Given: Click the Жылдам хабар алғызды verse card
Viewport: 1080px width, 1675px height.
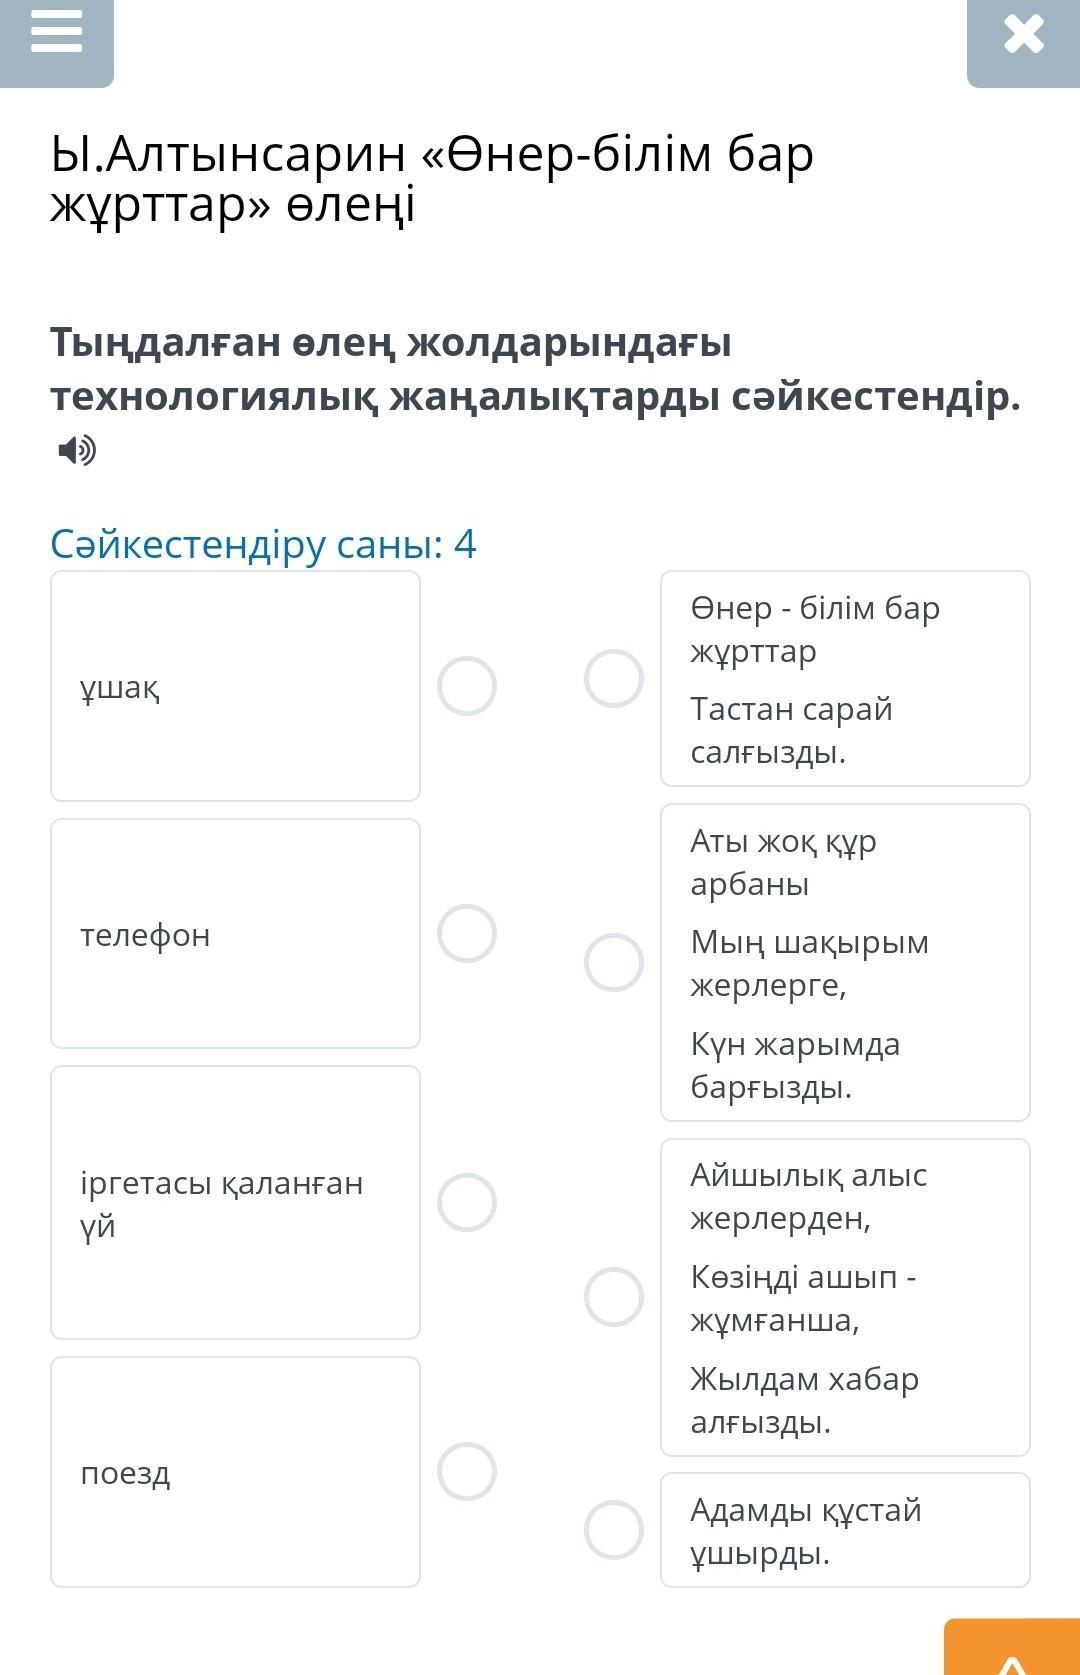Looking at the screenshot, I should (x=845, y=1297).
